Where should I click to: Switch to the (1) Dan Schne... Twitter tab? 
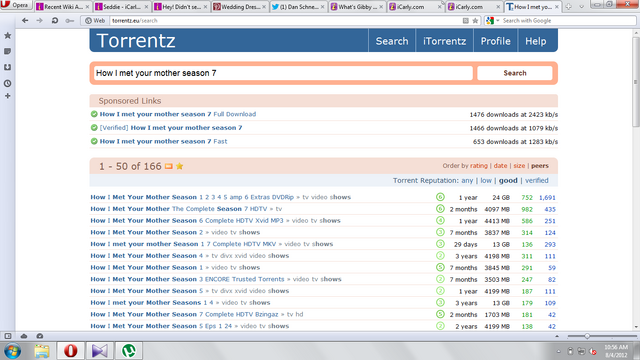[x=298, y=7]
